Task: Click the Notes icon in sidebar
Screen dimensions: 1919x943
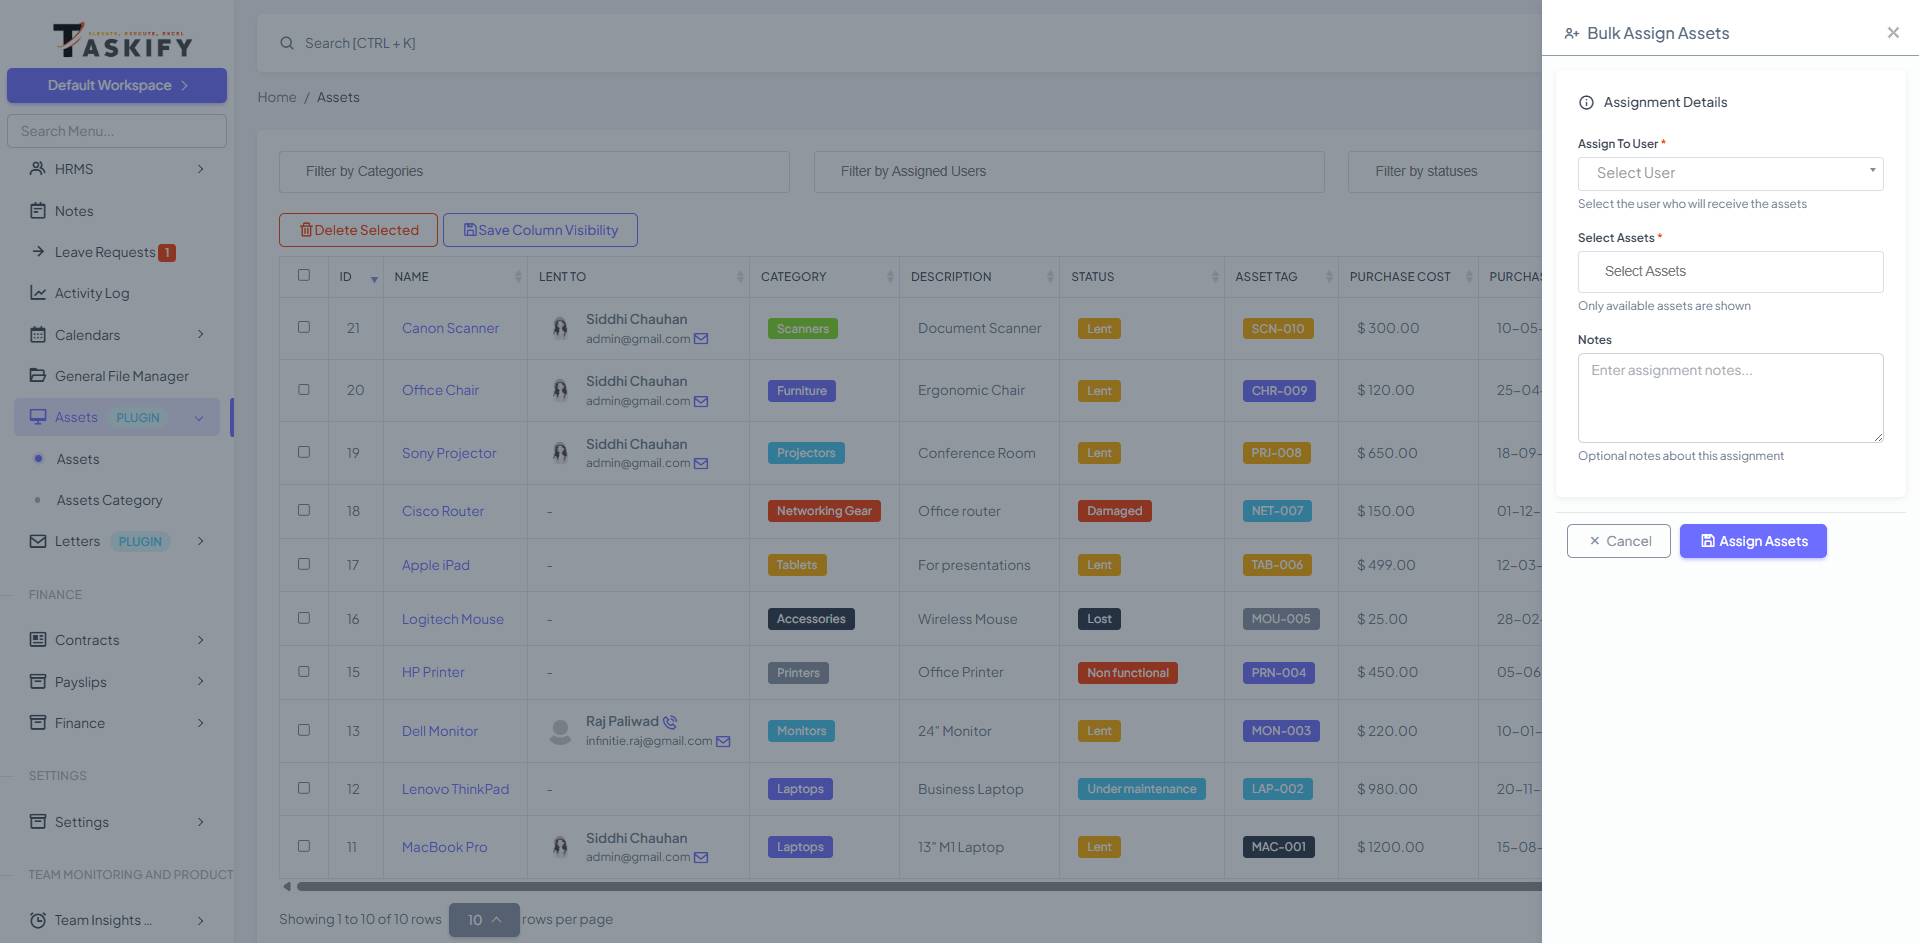Action: point(38,211)
